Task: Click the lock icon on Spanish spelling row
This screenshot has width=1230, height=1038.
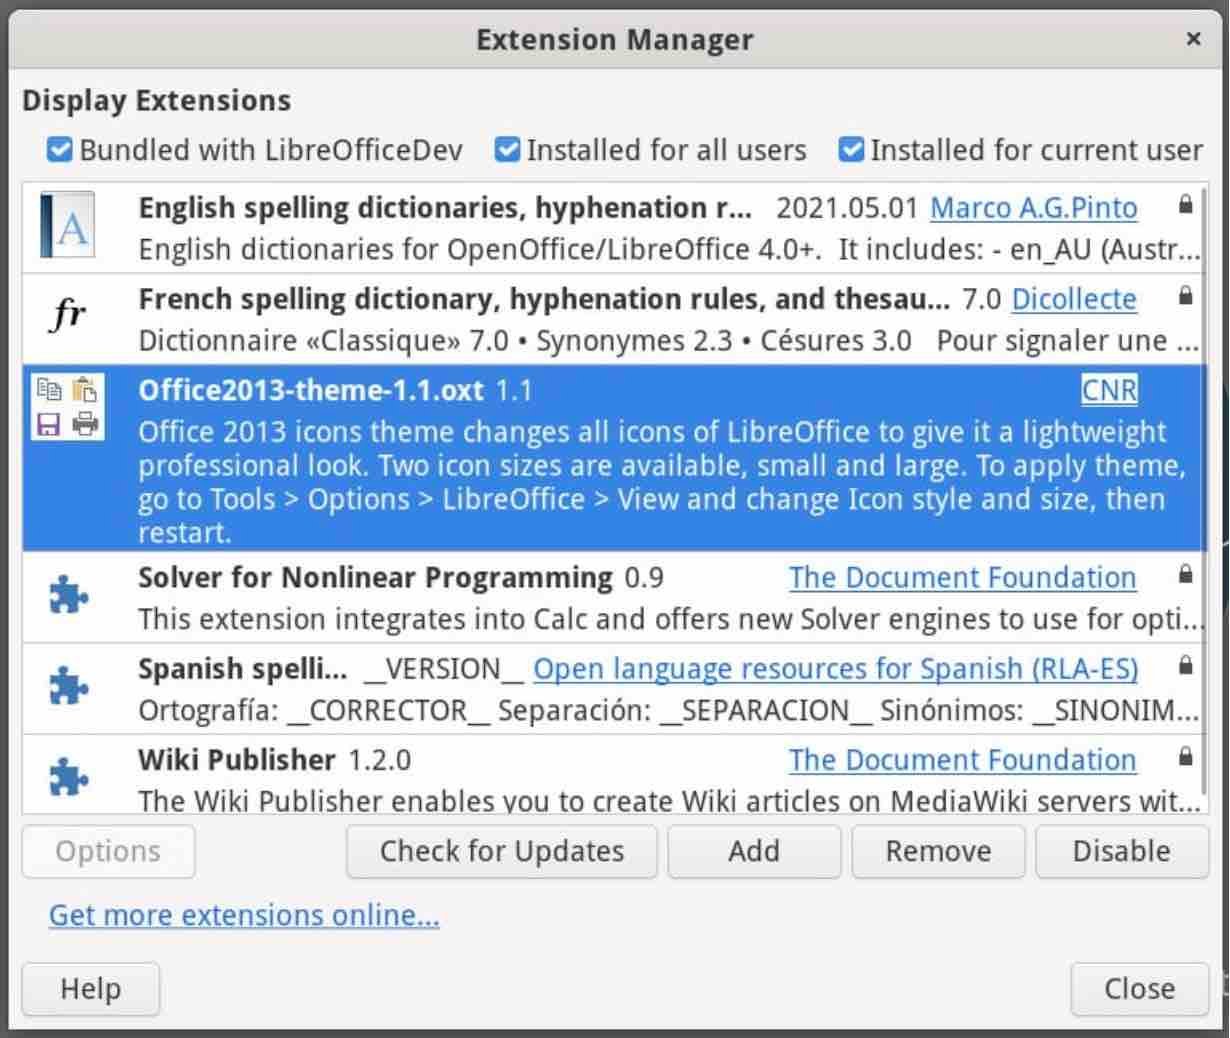Action: click(x=1185, y=666)
